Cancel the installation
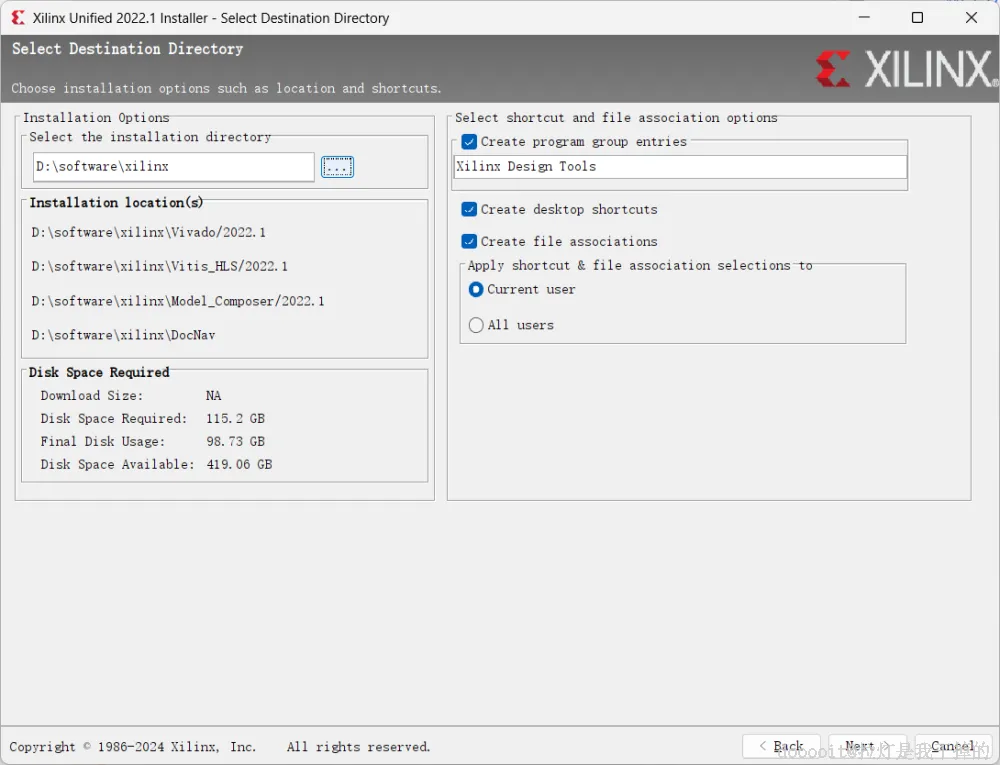Screen dimensions: 1000x765 click(x=953, y=747)
